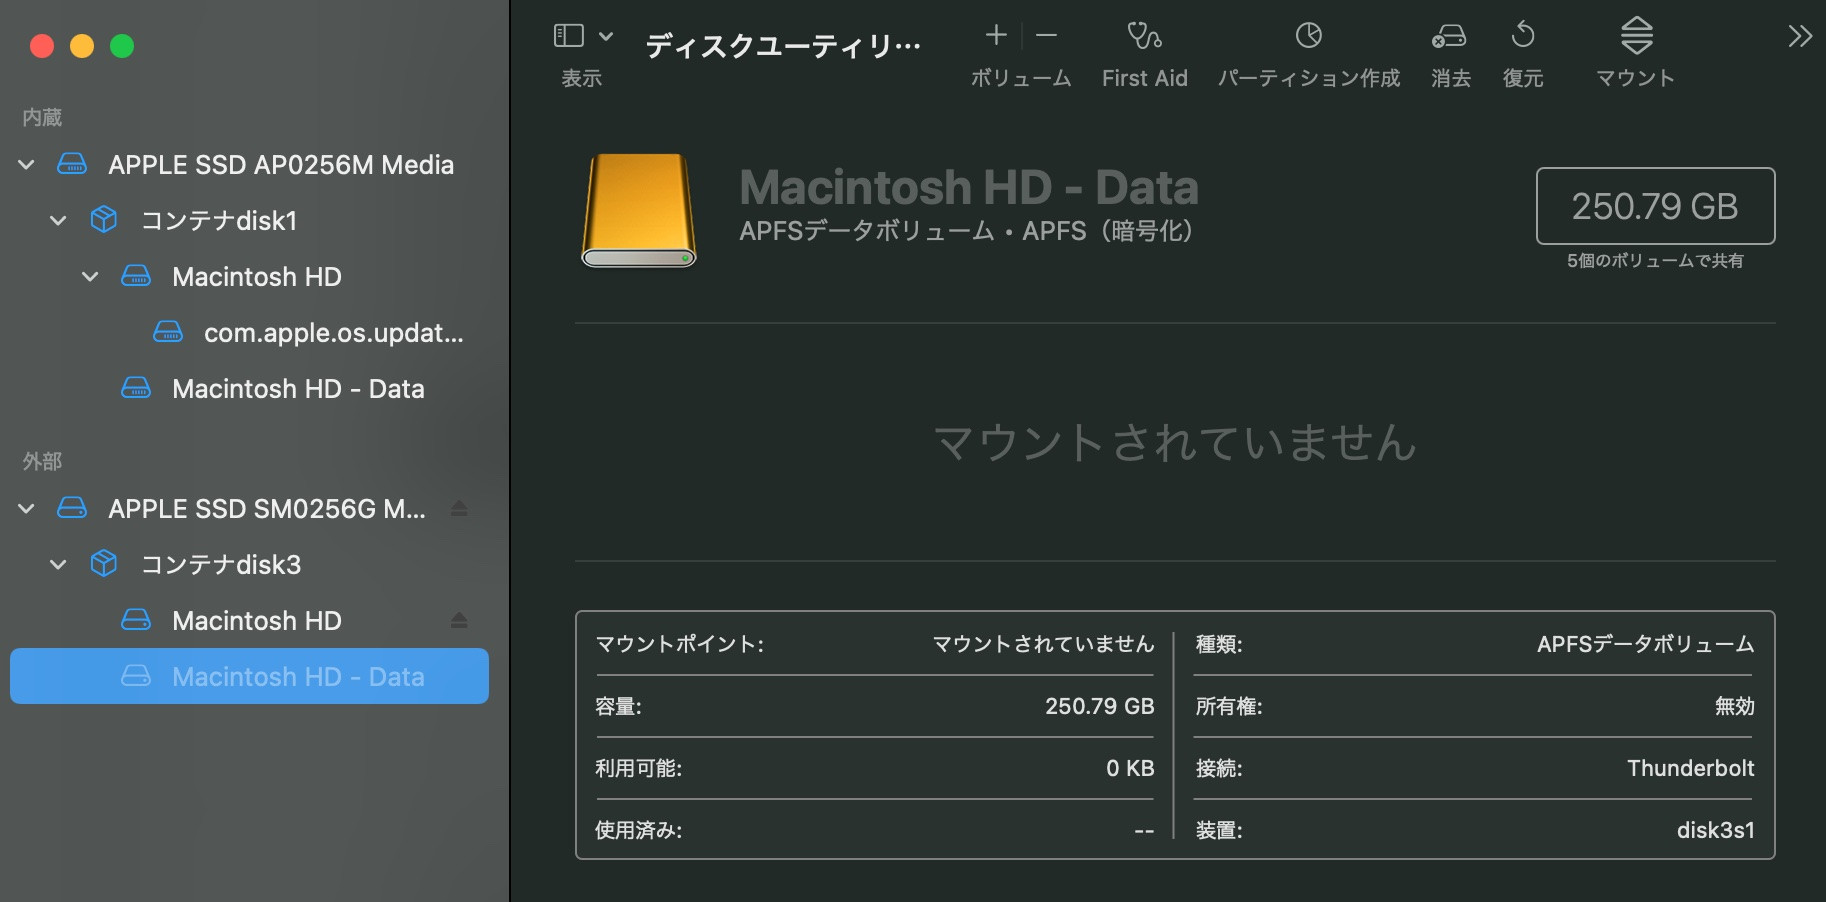Click the 250.79 GB capacity box

tap(1655, 206)
